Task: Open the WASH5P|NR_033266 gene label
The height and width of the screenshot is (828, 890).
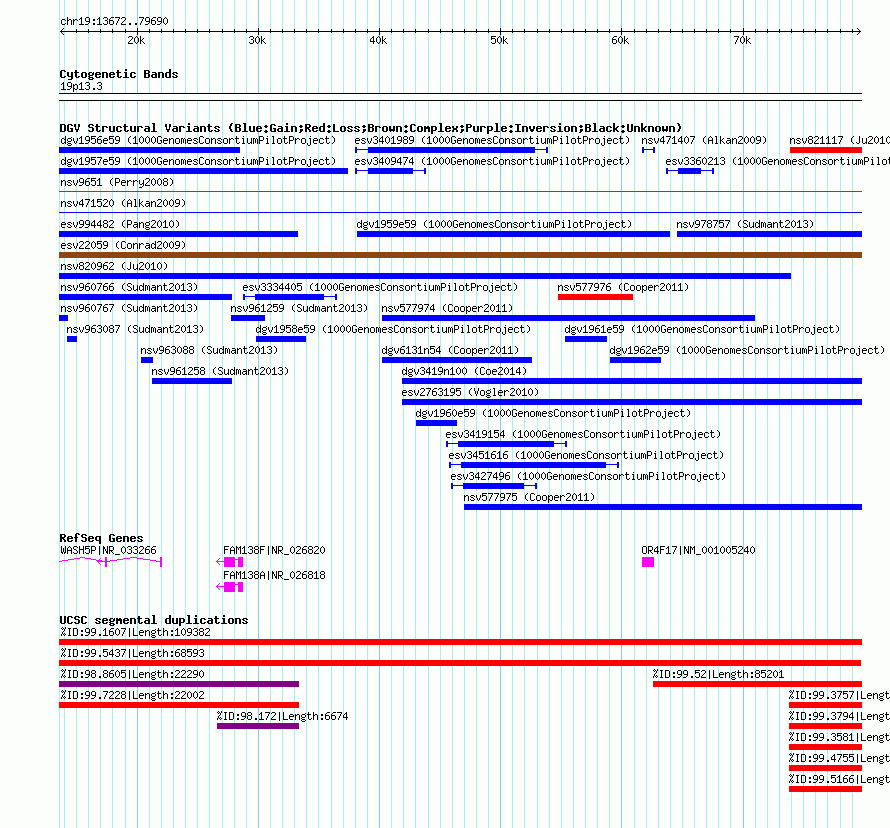Action: click(x=108, y=550)
